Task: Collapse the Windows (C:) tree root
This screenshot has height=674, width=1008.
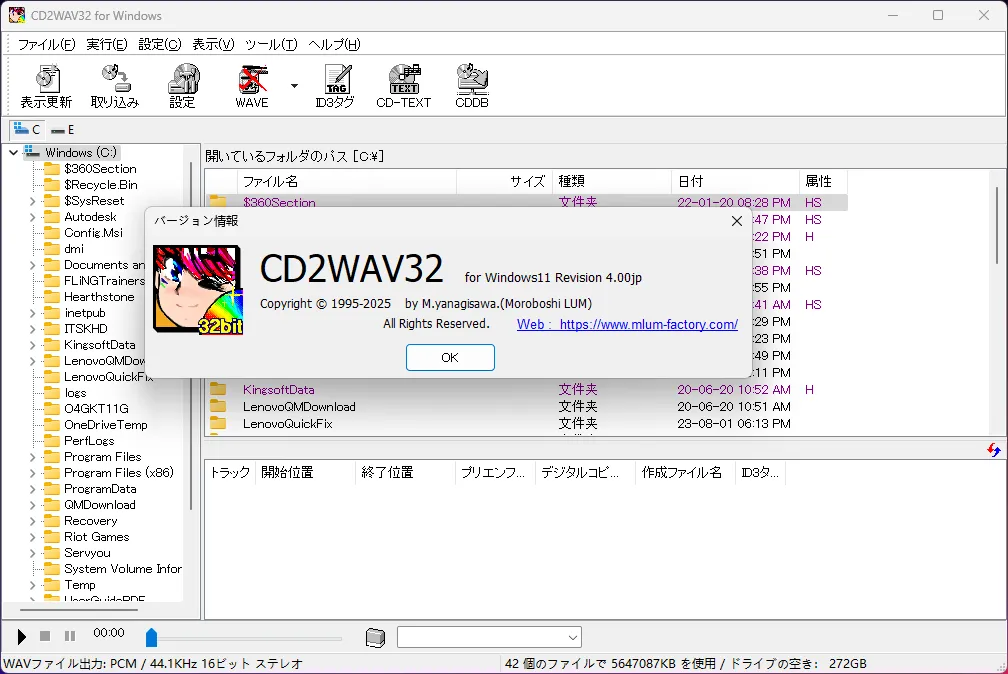Action: click(14, 152)
